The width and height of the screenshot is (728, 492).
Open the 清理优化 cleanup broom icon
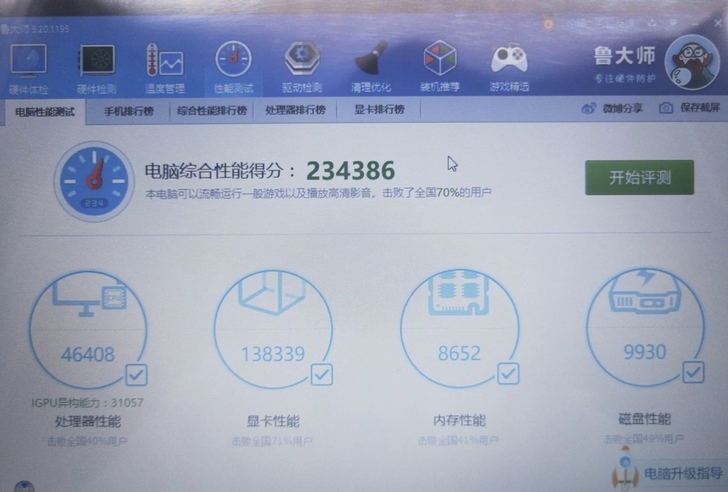(x=371, y=58)
